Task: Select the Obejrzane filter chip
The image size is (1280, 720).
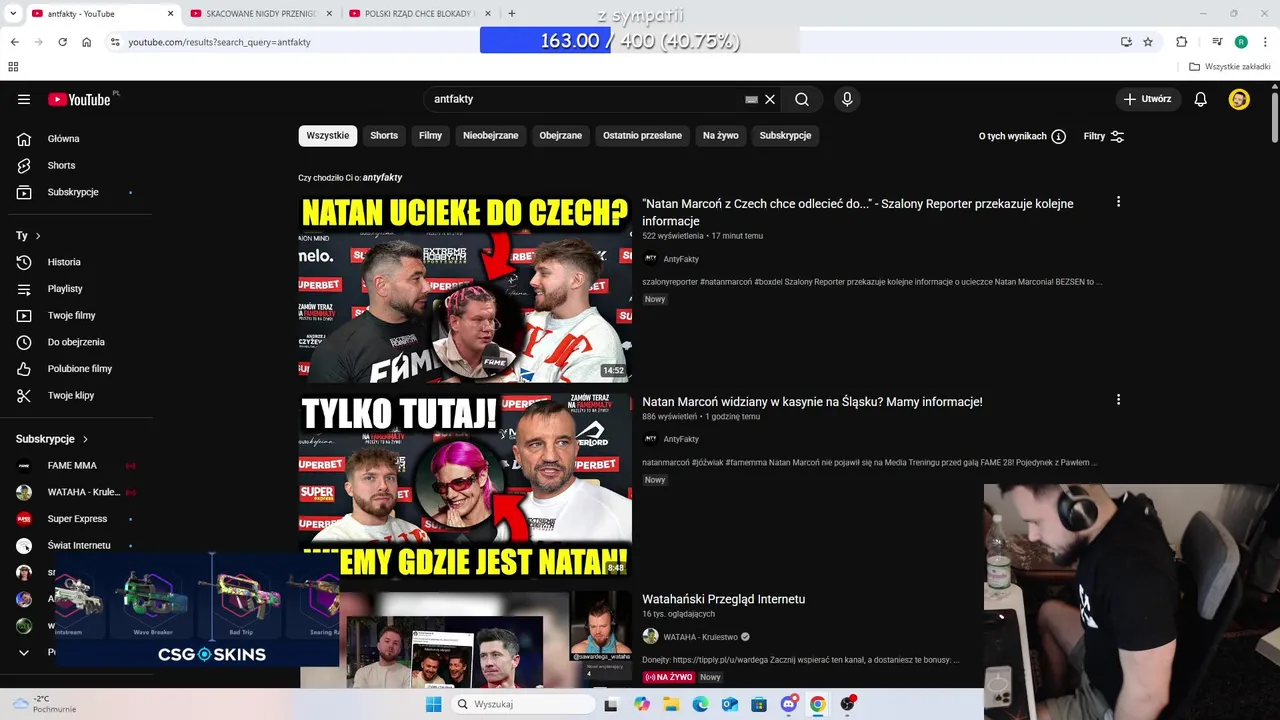Action: (561, 135)
